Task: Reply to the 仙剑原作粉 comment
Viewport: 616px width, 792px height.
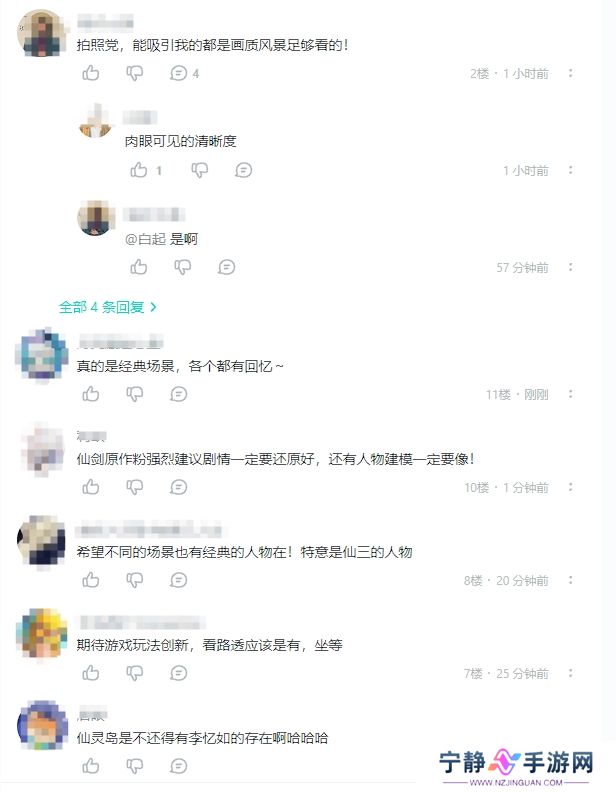Action: click(179, 487)
